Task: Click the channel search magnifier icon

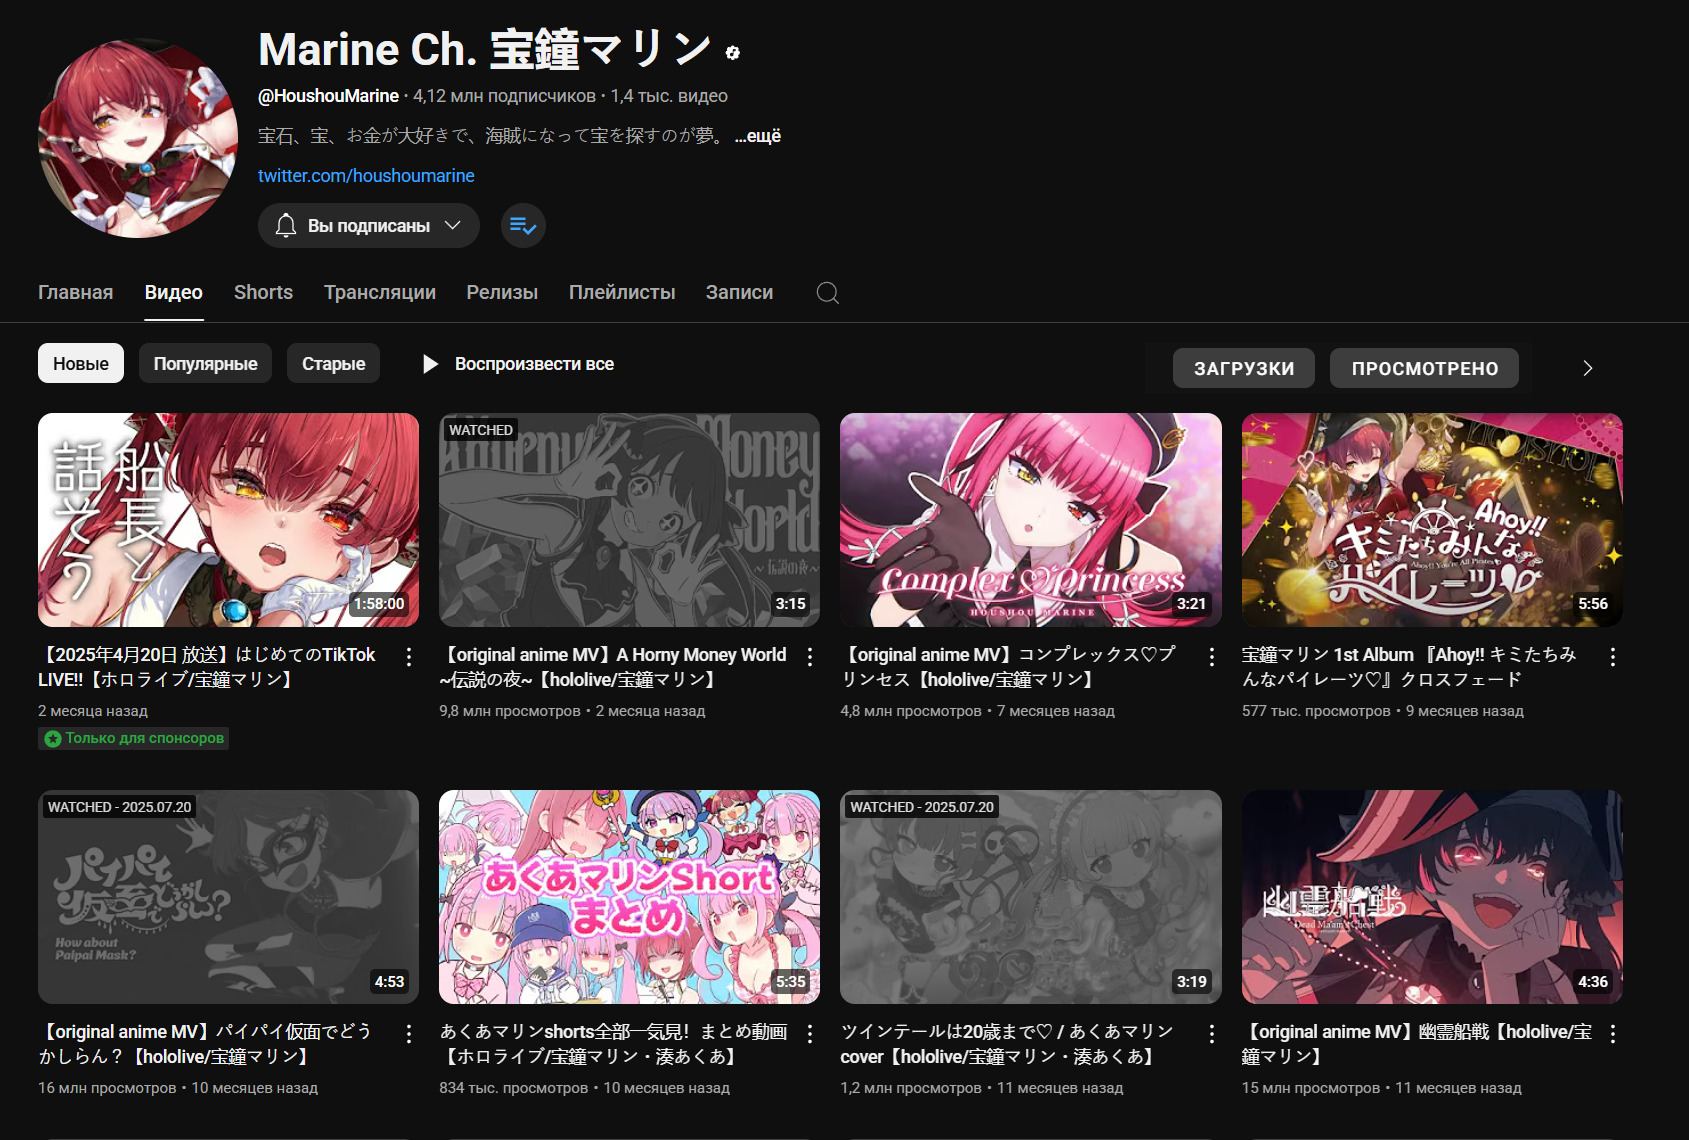Action: [827, 293]
